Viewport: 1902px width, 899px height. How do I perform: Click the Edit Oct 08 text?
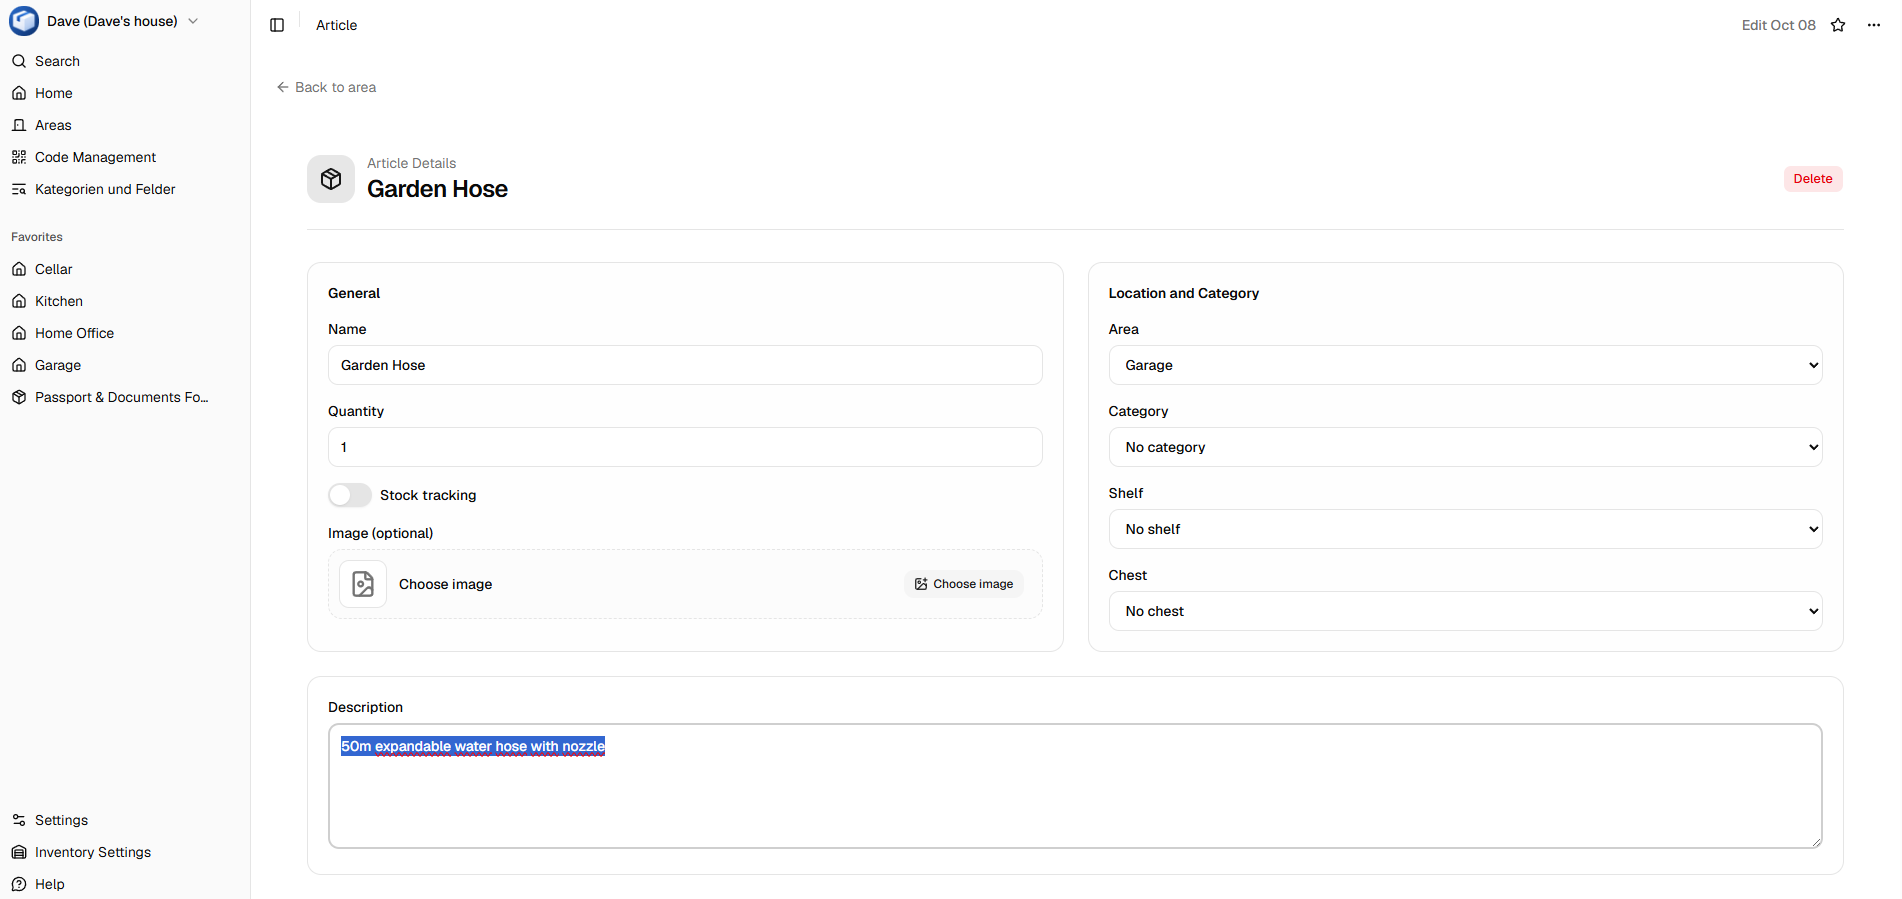coord(1778,25)
